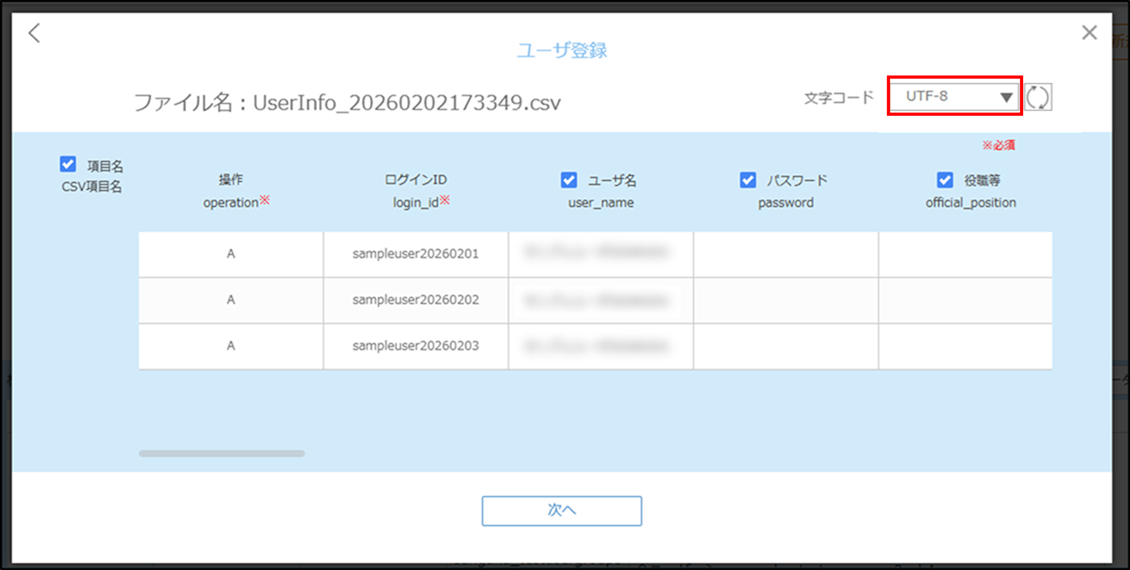Screen dimensions: 1130x570
Task: Uncheck the 項目名 checkbox
Action: pos(68,165)
